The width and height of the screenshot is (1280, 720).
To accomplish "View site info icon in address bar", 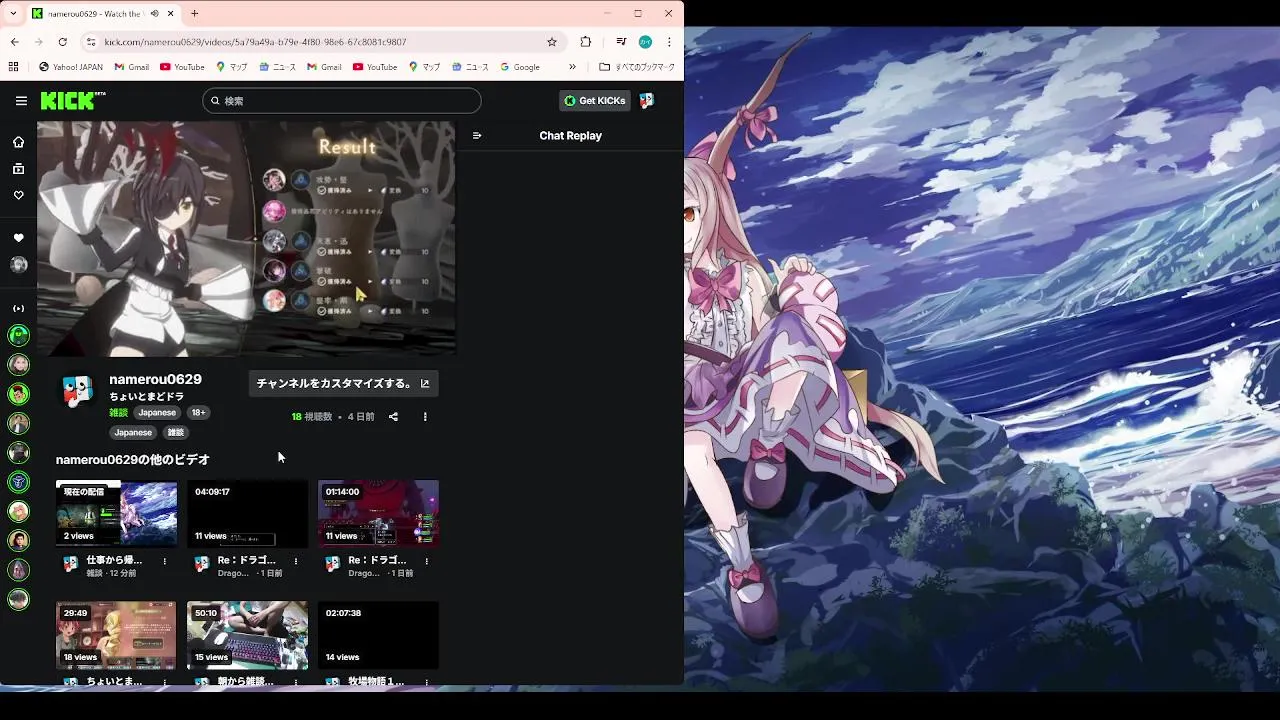I will (x=91, y=42).
